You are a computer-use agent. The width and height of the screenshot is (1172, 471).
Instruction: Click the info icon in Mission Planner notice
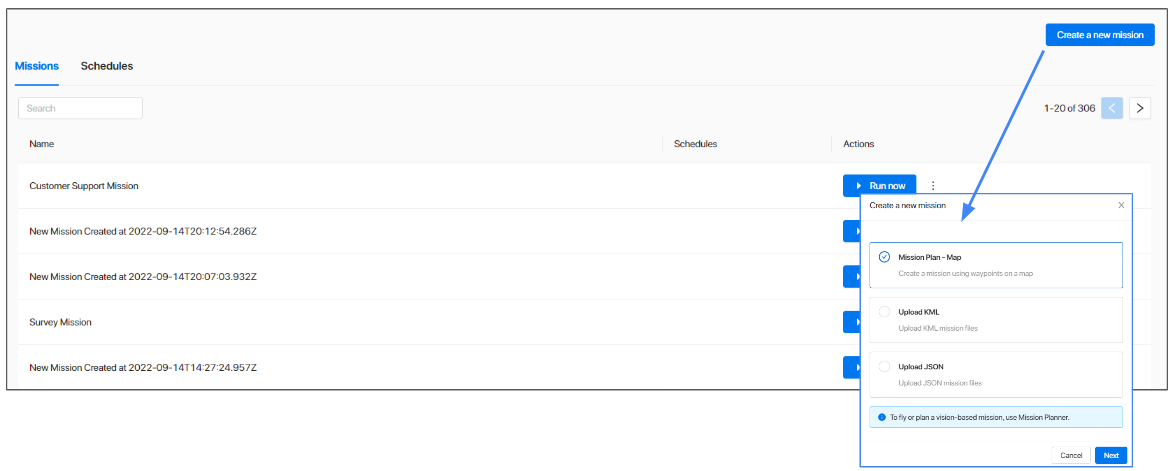pos(883,417)
